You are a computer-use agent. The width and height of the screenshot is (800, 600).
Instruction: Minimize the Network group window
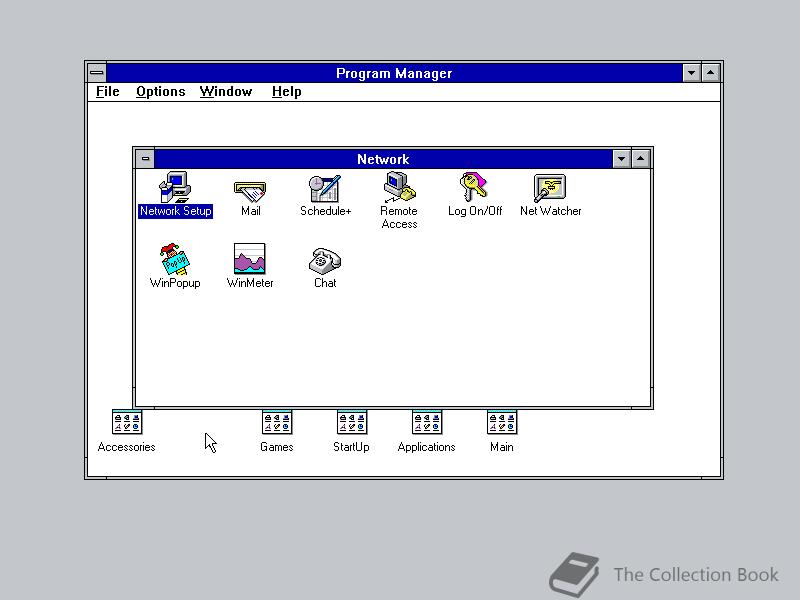(x=621, y=159)
